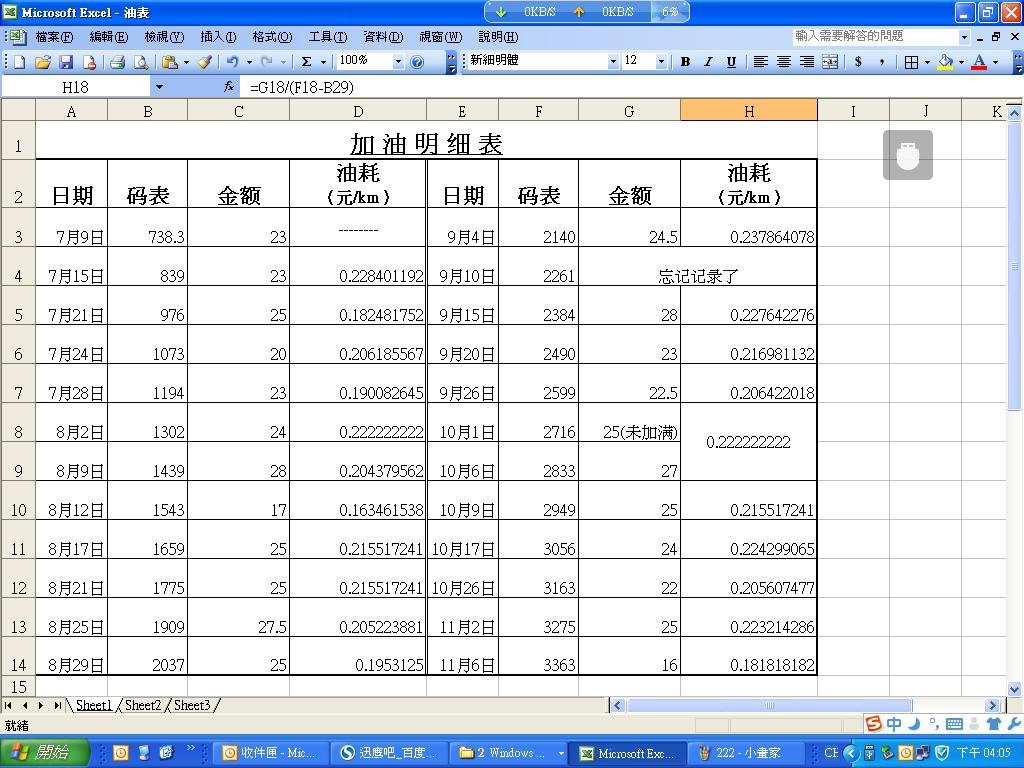This screenshot has height=768, width=1024.
Task: Open the zoom percentage dropdown
Action: click(x=398, y=61)
